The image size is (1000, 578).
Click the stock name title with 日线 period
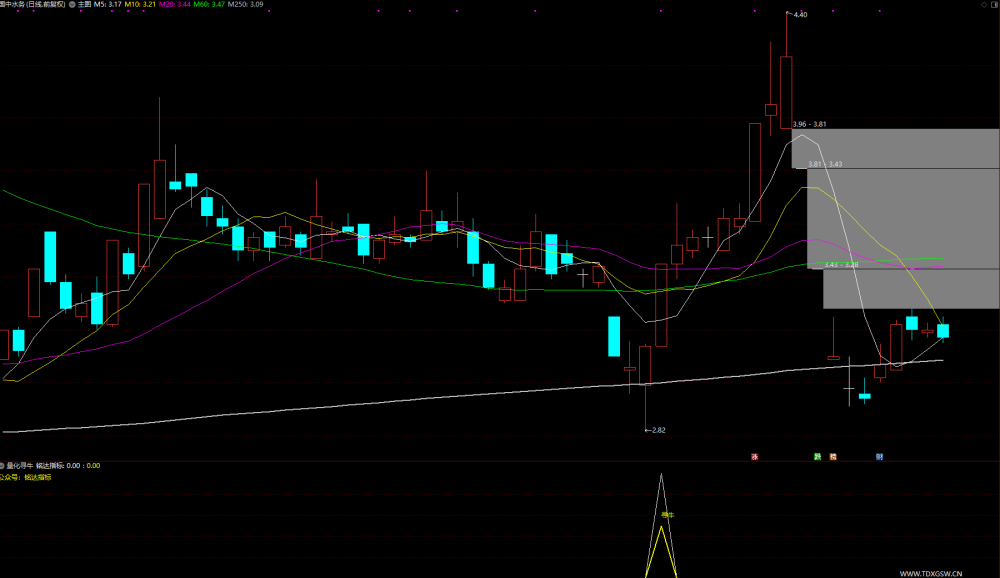33,4
